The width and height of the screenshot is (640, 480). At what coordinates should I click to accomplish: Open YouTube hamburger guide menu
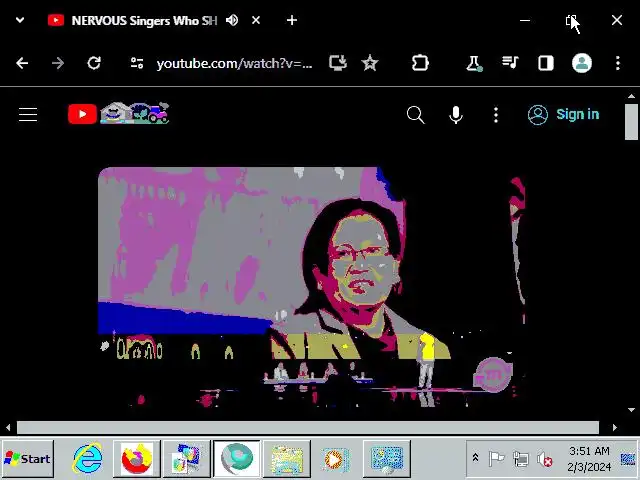click(28, 115)
